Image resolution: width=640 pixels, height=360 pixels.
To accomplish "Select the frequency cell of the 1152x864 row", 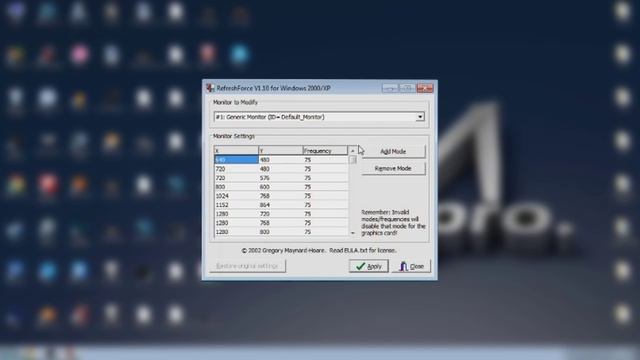I will (x=325, y=205).
